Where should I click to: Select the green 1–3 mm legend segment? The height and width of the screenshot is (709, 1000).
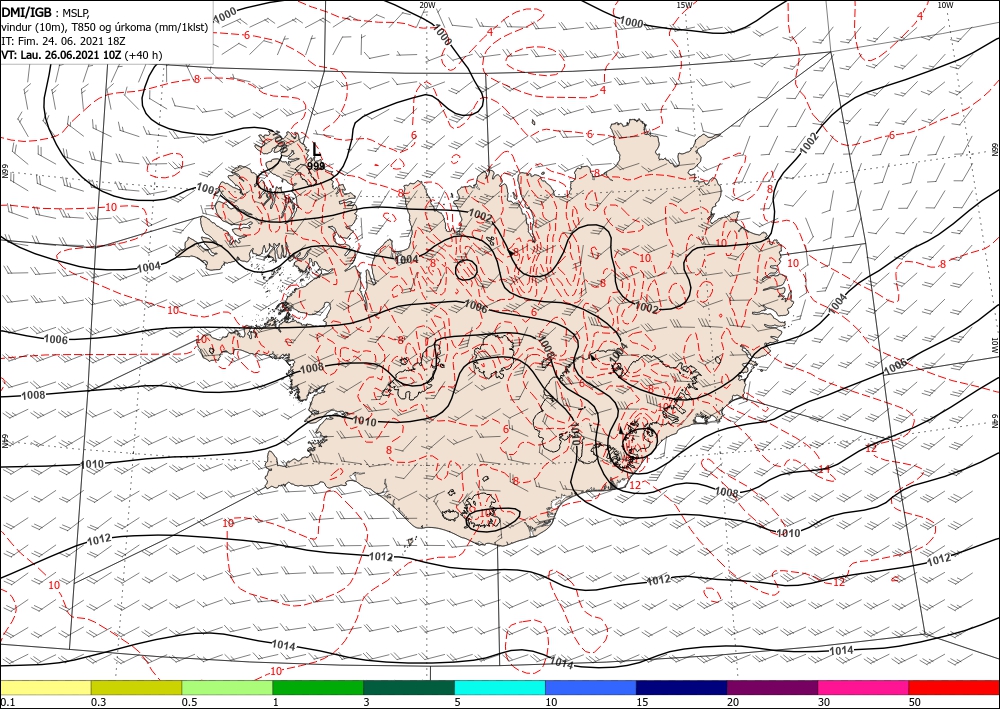pos(318,687)
